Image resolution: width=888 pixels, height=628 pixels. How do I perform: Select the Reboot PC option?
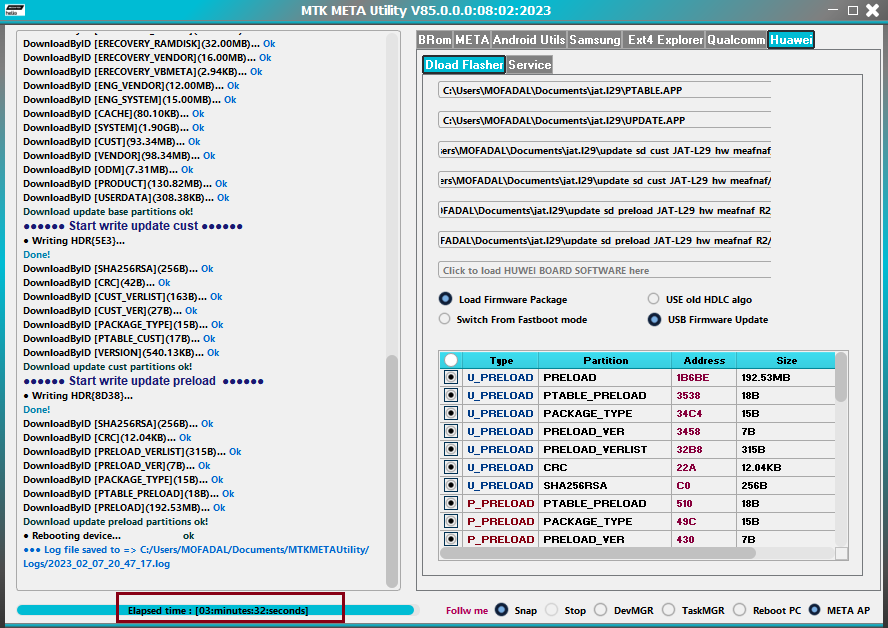[738, 610]
